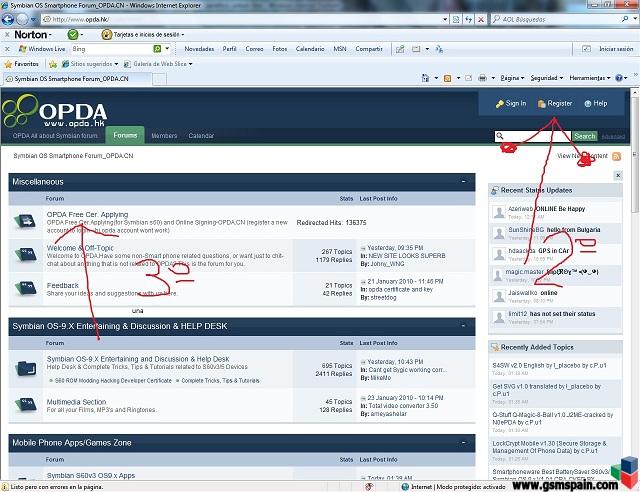Open S4SW v2.0 English recently added topic

coord(549,365)
